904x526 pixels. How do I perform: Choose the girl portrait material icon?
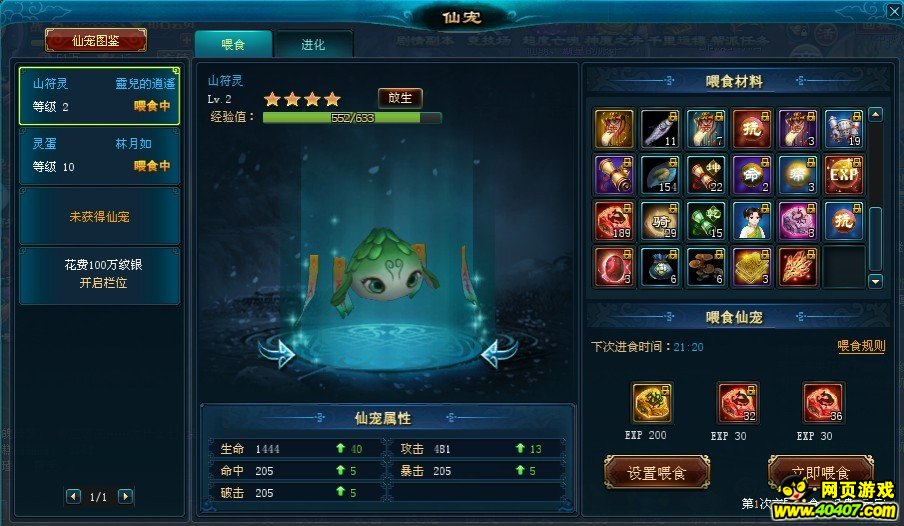pyautogui.click(x=751, y=221)
